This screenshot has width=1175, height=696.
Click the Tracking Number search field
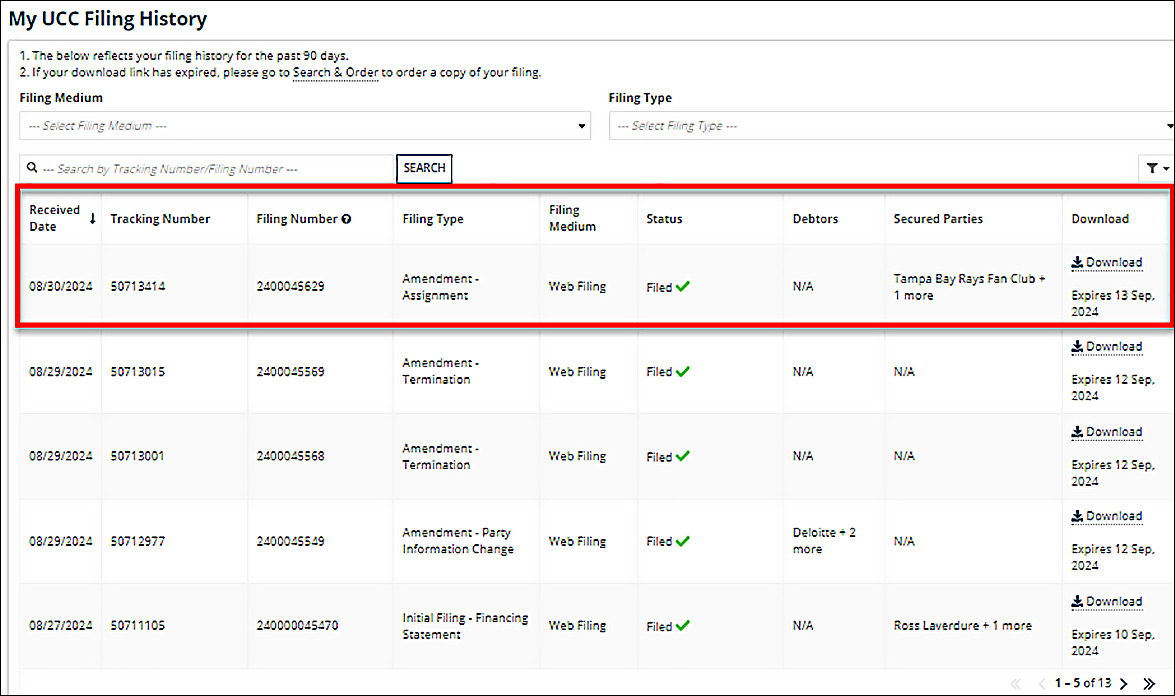[x=215, y=169]
